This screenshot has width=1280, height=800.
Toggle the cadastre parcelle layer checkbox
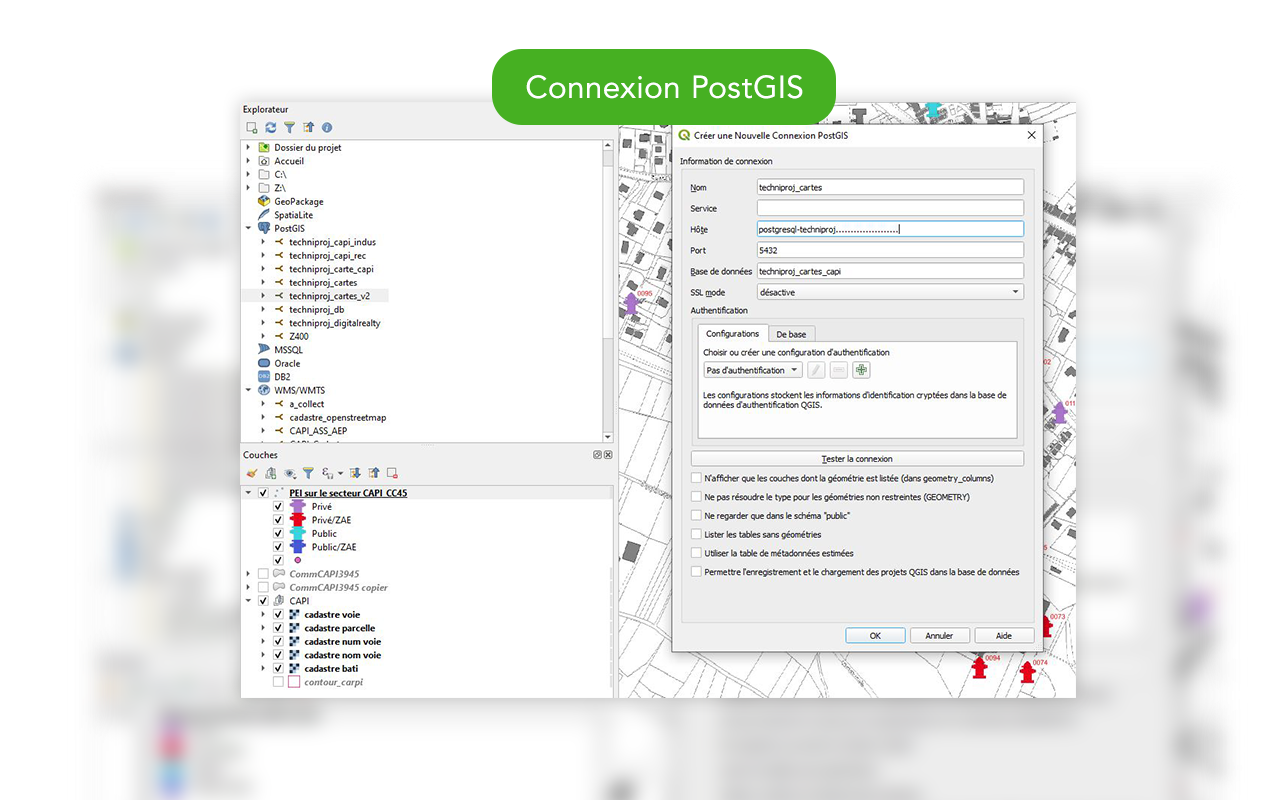(x=278, y=628)
